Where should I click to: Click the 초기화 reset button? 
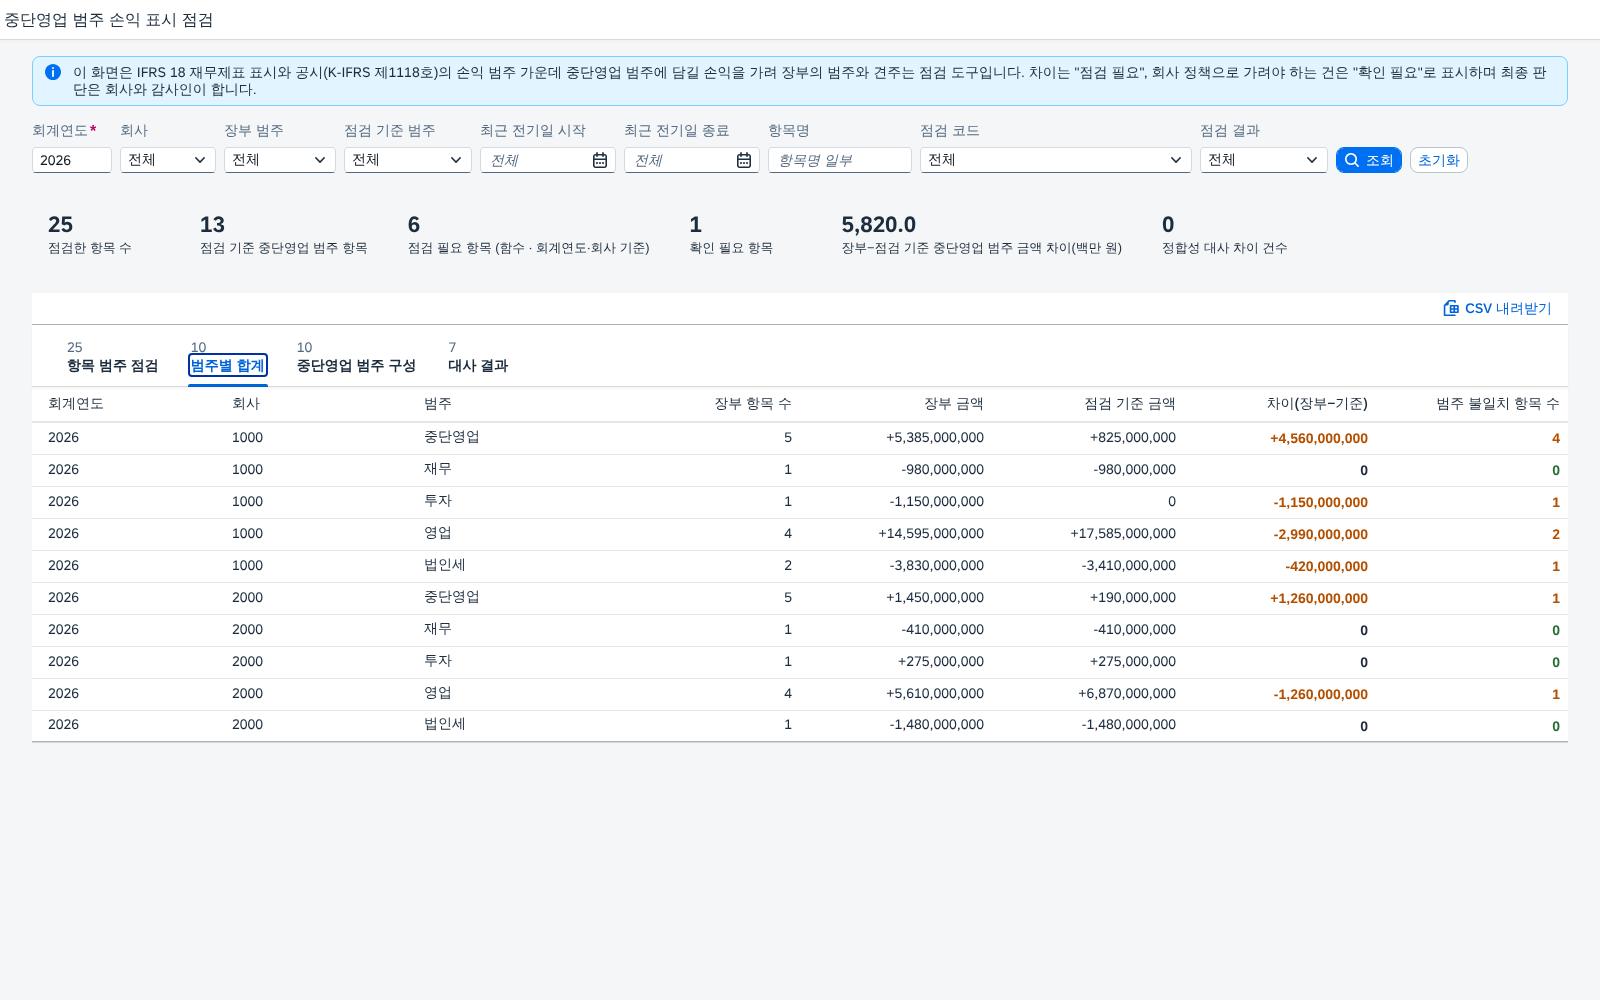1439,160
